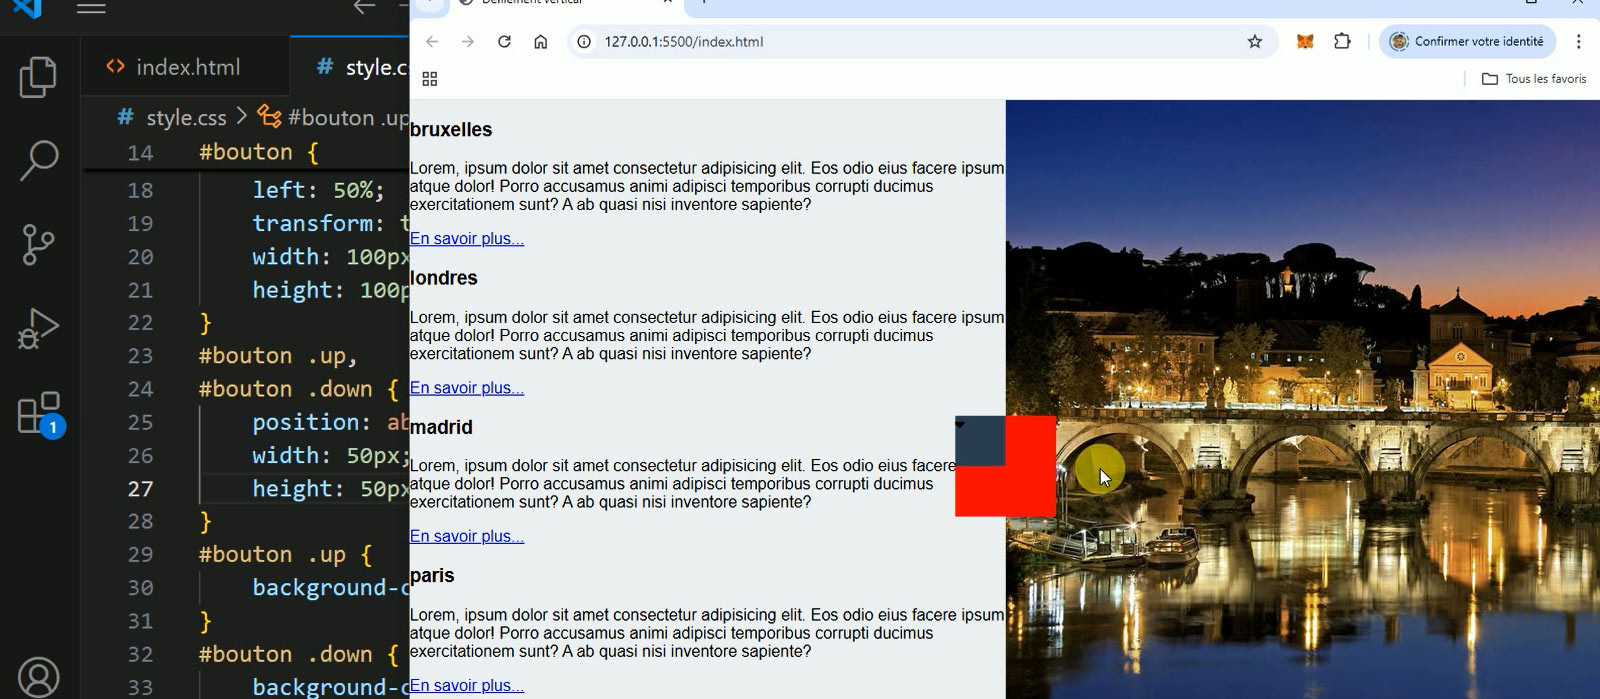The height and width of the screenshot is (699, 1600).
Task: Click "En savoir plus..." under bruxelles
Action: coord(467,239)
